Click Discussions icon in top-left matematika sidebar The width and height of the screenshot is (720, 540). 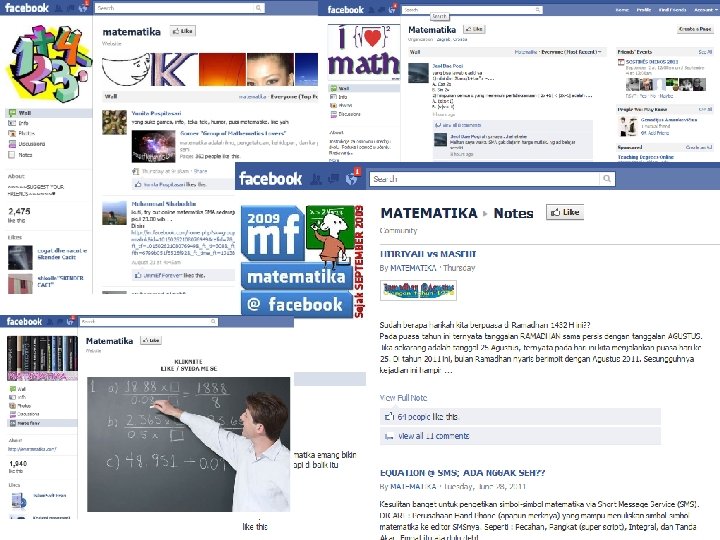(12, 144)
